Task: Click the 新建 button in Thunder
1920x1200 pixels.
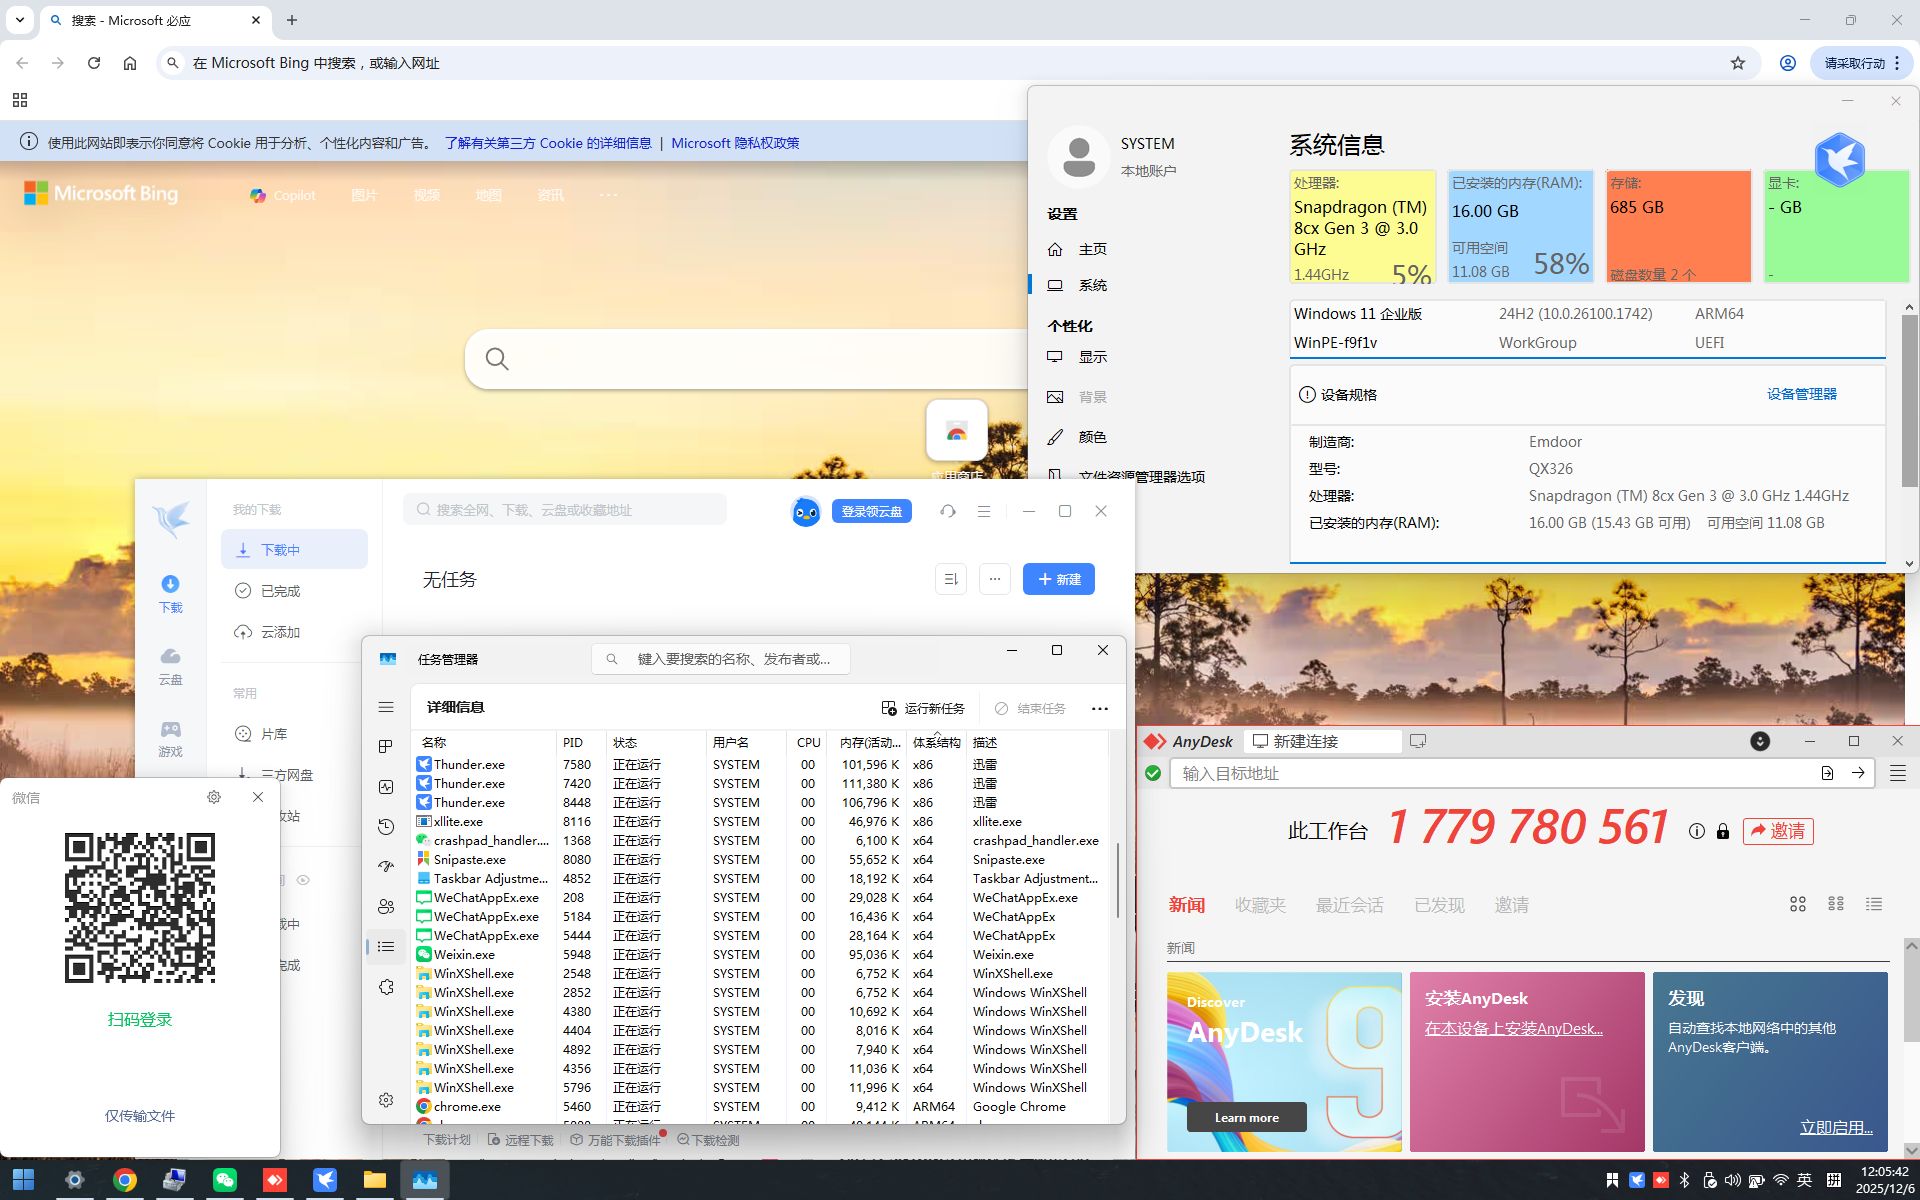Action: 1058,579
